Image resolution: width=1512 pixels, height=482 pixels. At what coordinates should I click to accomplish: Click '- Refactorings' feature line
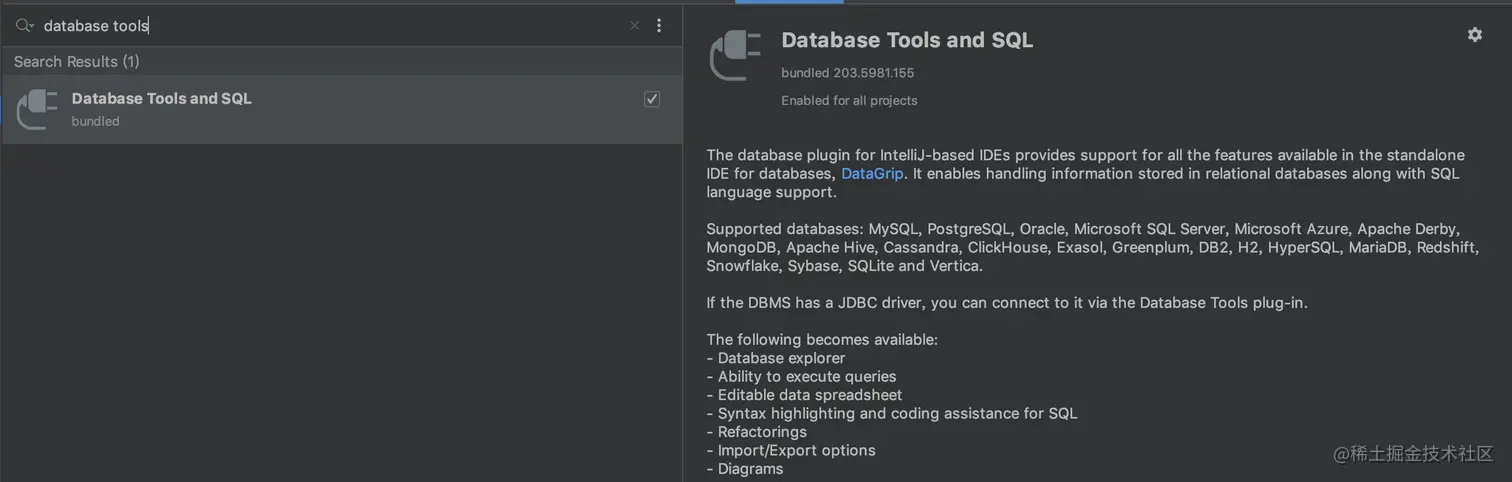click(x=757, y=432)
